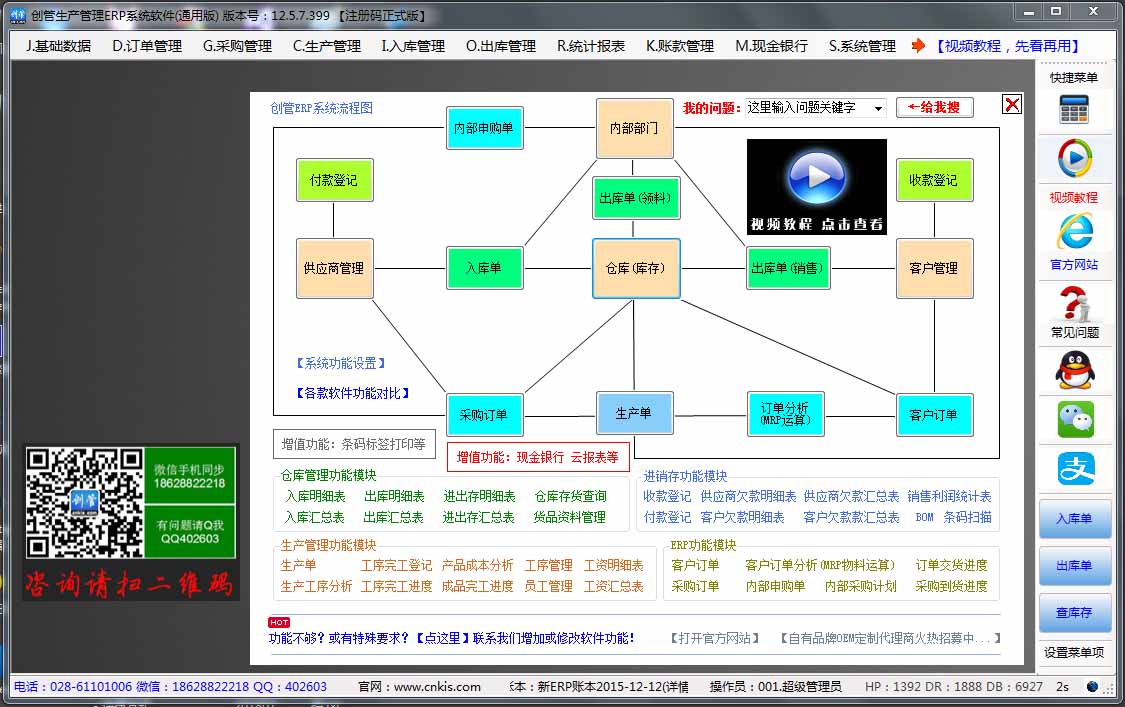Open the video tutorial sidebar icon

(1074, 158)
